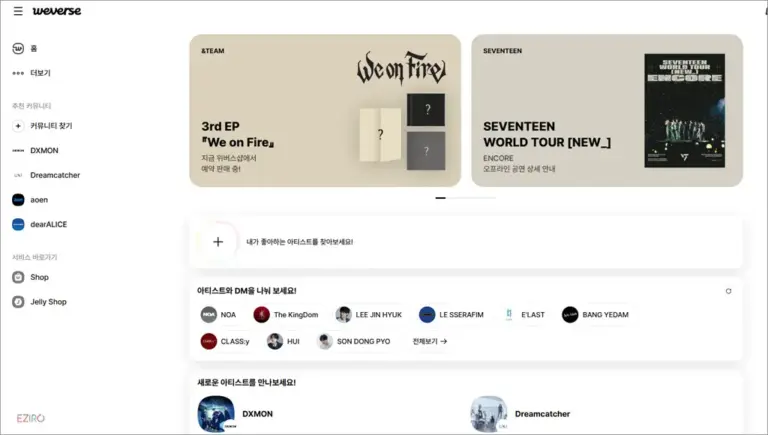Open the Jelly Shop icon
The width and height of the screenshot is (768, 435).
point(18,302)
